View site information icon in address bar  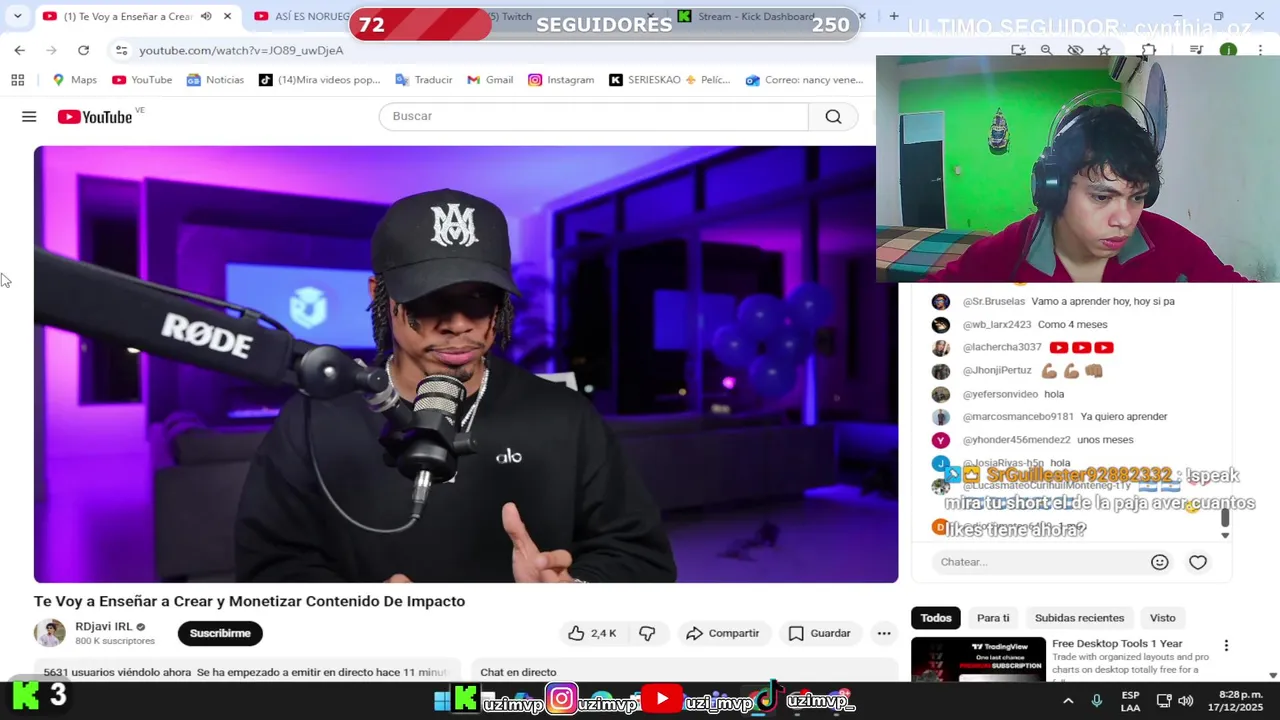point(121,50)
